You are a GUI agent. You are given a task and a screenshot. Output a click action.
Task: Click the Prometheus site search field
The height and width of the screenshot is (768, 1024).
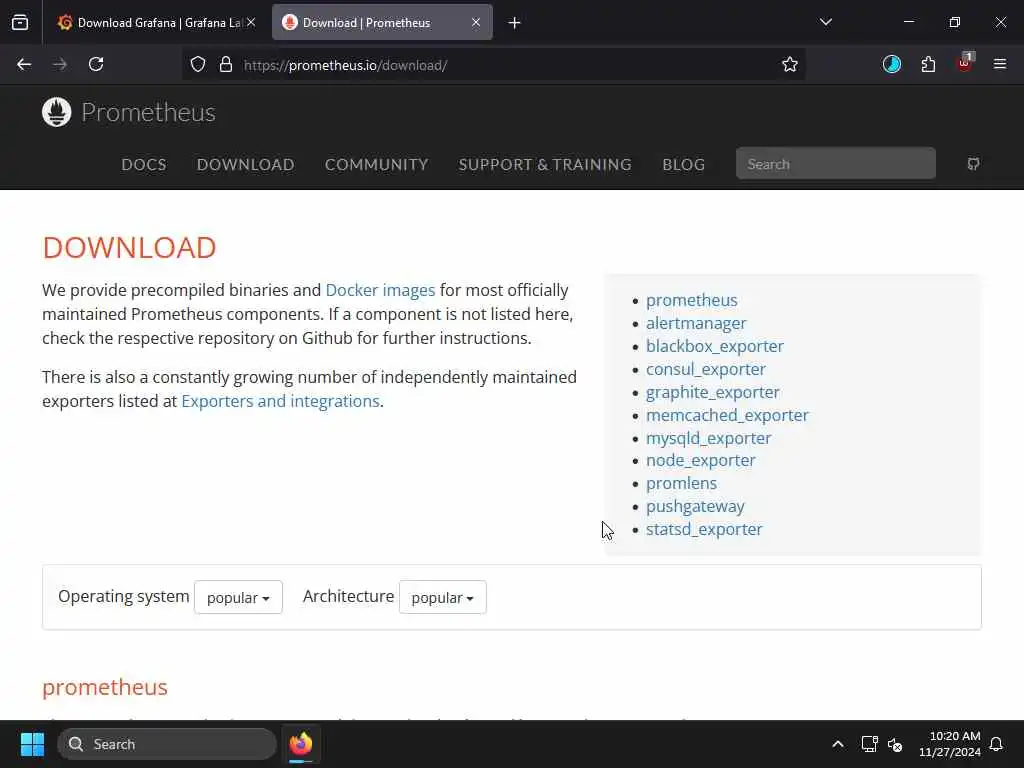pos(835,164)
